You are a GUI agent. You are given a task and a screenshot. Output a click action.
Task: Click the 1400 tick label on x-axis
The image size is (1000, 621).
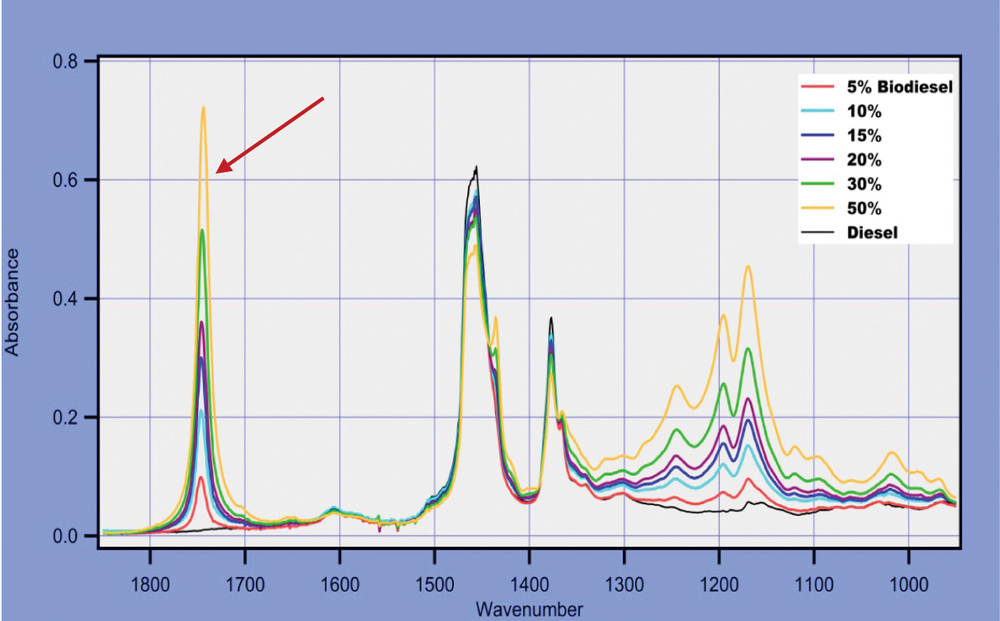click(x=529, y=580)
